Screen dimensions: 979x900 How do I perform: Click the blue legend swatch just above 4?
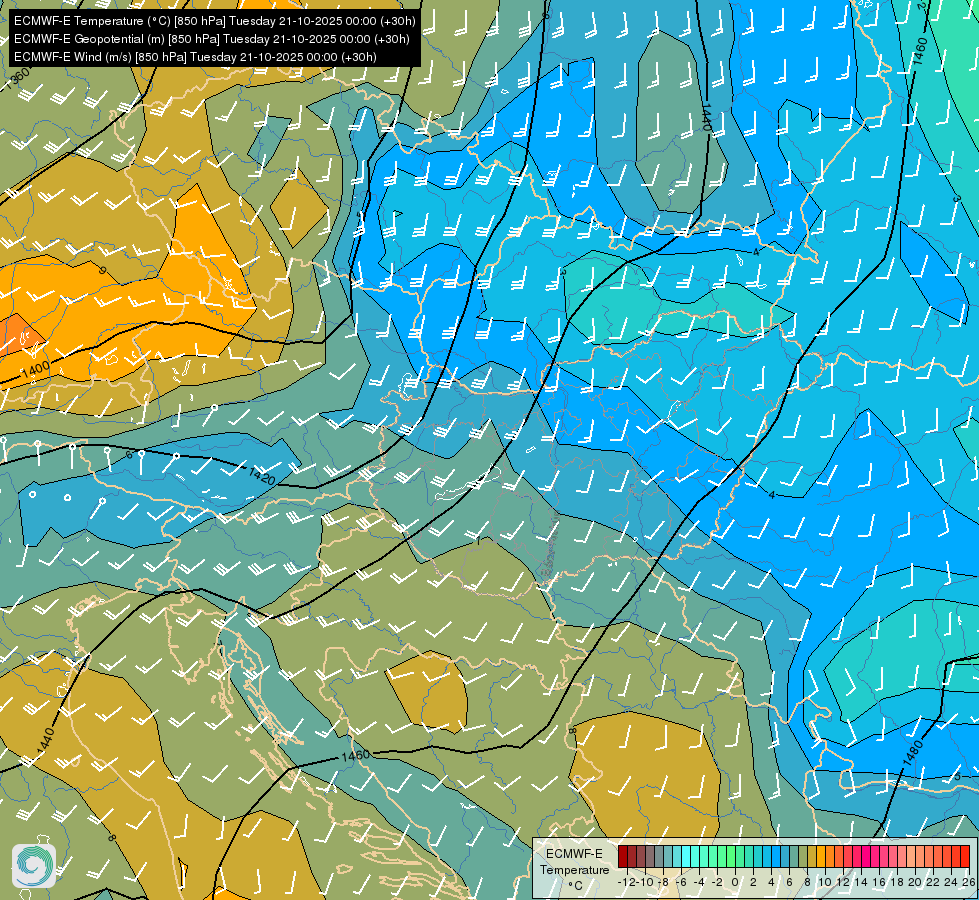[x=776, y=856]
